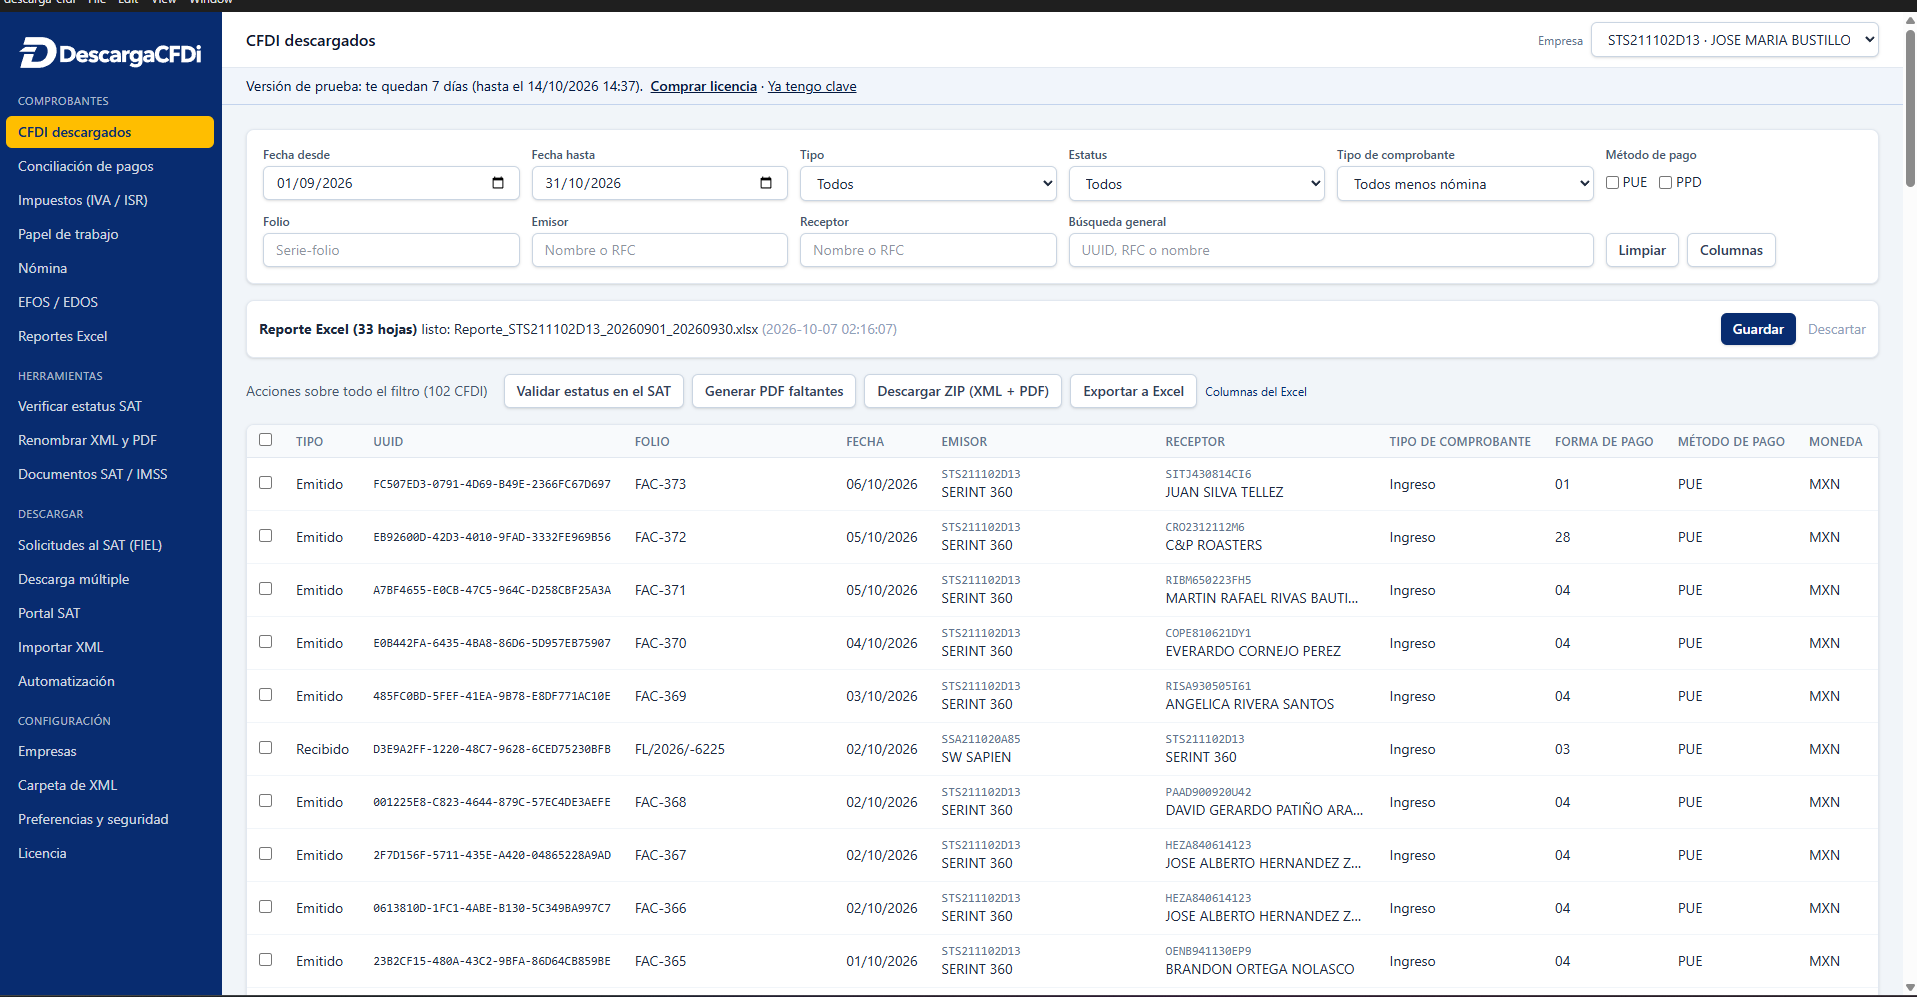Open Solicitudes al SAT (FIEL)
Viewport: 1917px width, 997px height.
click(110, 545)
